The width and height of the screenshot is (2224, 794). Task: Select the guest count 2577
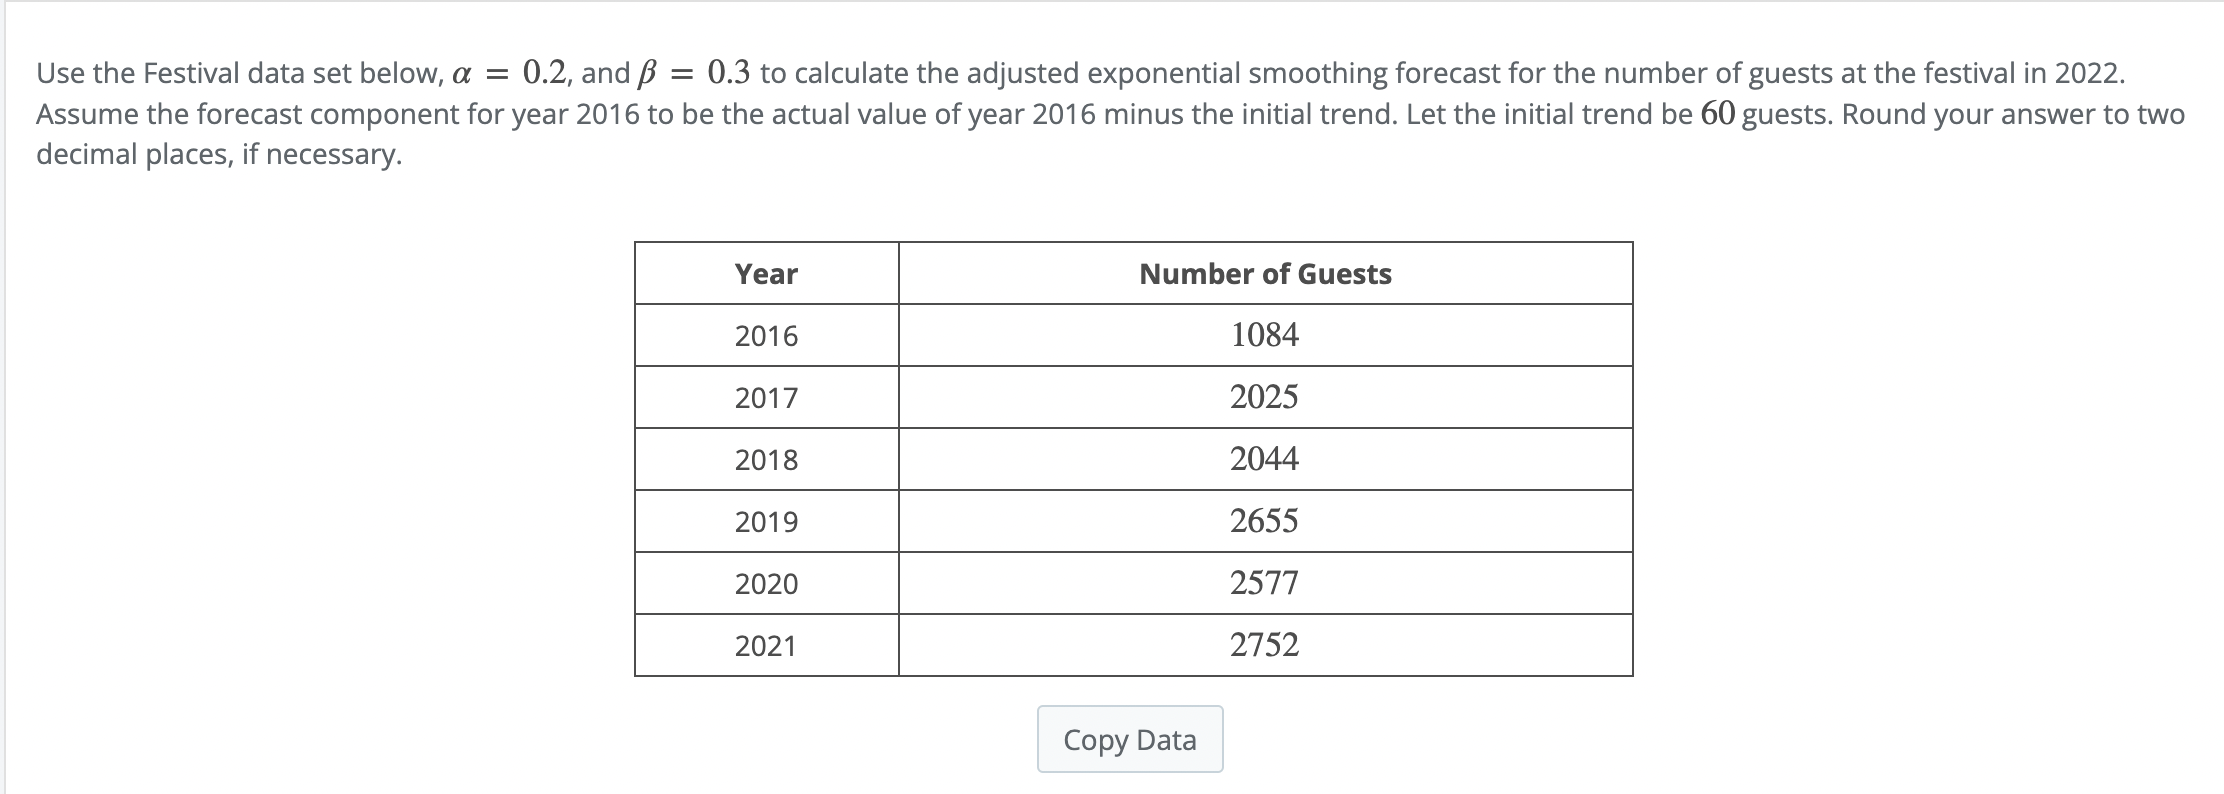1265,583
